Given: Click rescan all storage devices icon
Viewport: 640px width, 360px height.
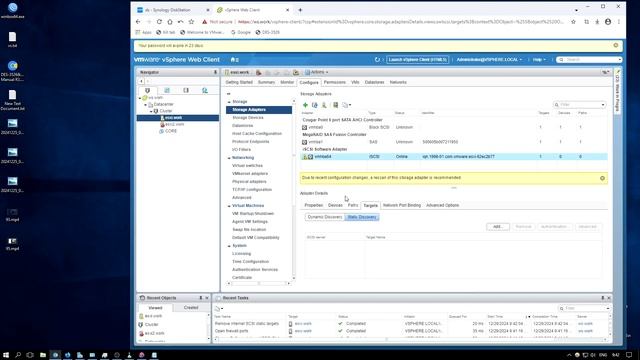Looking at the screenshot, I should pos(336,105).
